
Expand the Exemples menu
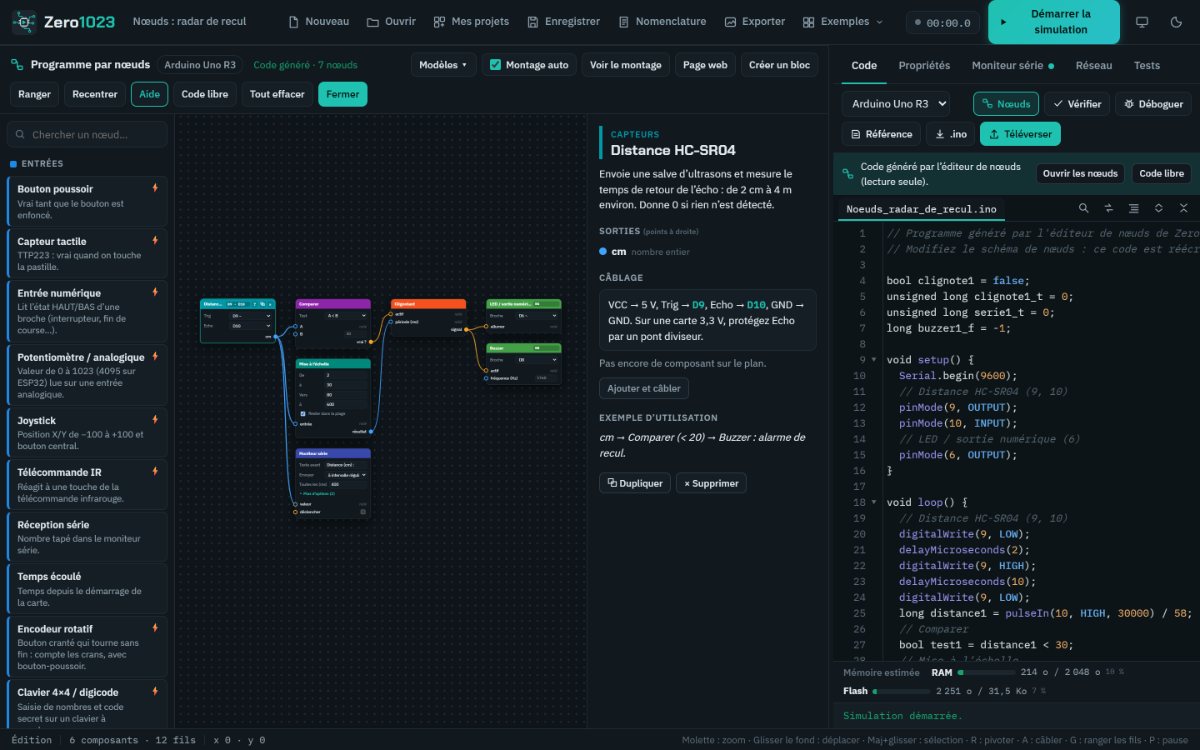pyautogui.click(x=844, y=22)
